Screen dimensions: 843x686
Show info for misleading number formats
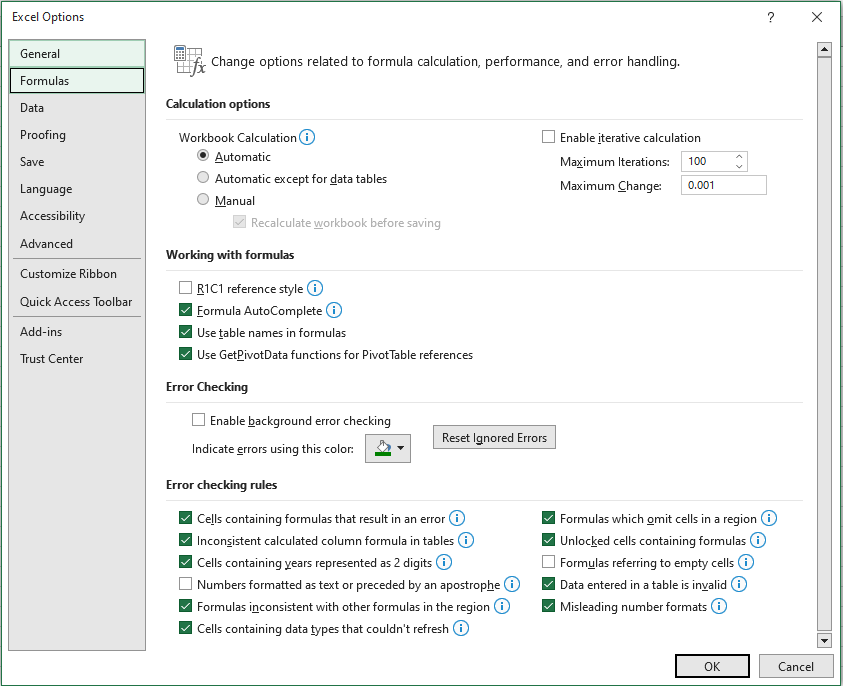[x=719, y=606]
